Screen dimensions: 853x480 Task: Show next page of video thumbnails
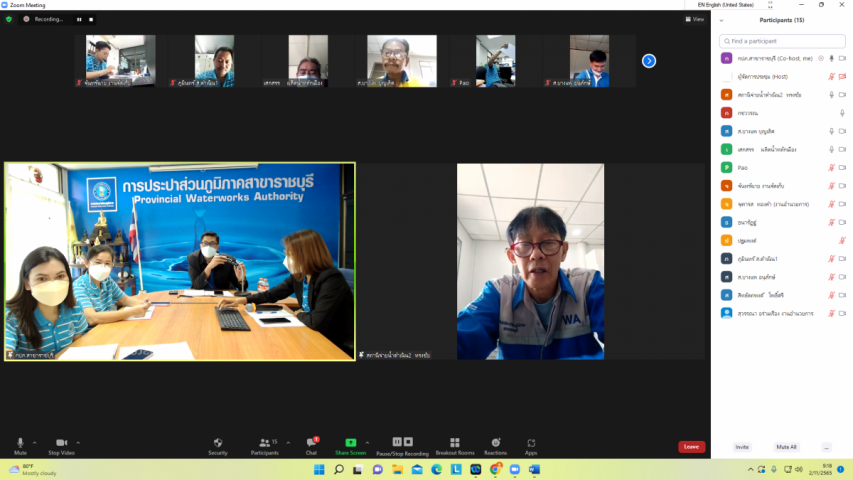pyautogui.click(x=648, y=61)
